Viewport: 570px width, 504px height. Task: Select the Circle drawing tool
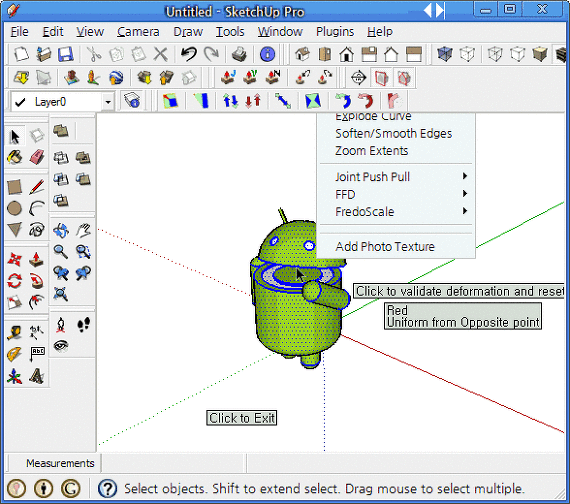click(x=15, y=209)
